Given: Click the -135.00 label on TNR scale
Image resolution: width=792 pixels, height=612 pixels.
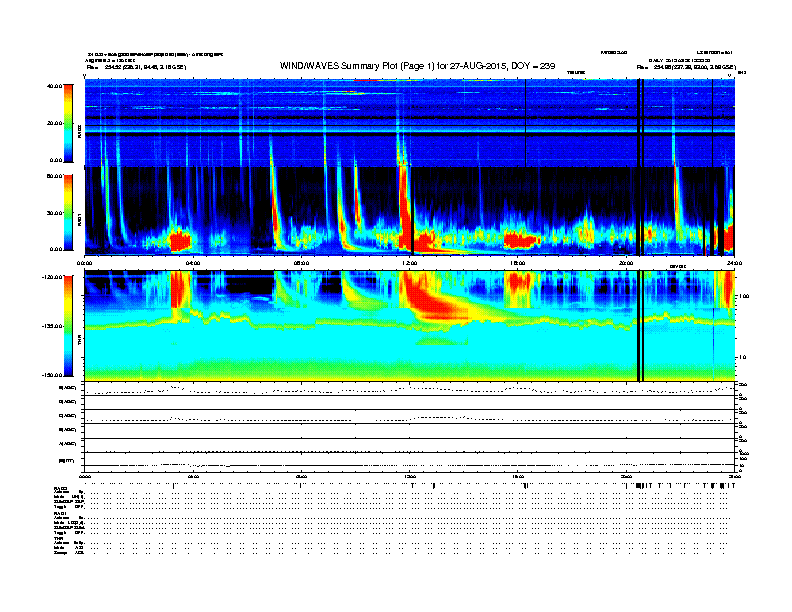Looking at the screenshot, I should click(x=52, y=326).
